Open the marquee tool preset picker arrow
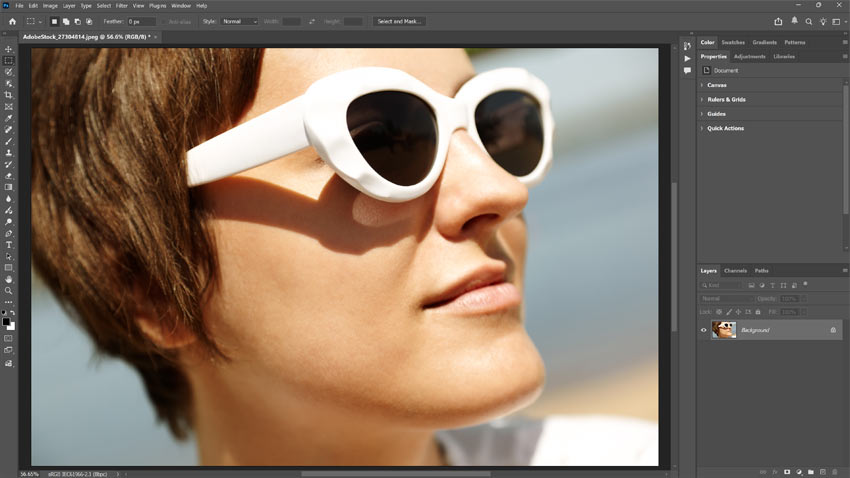The width and height of the screenshot is (850, 478). coord(40,22)
